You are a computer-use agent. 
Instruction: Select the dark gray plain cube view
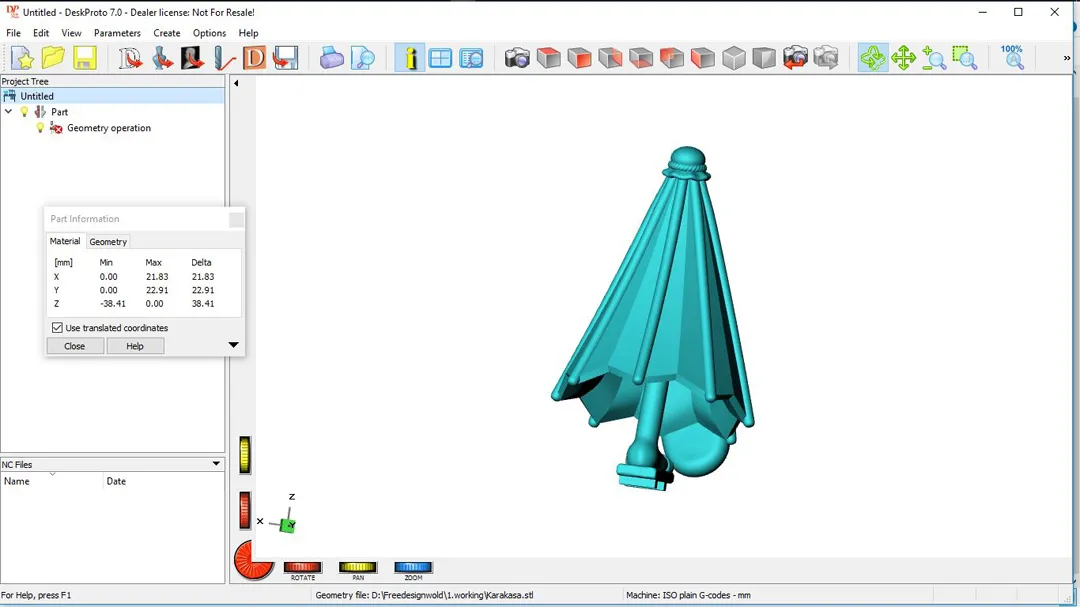click(x=764, y=58)
